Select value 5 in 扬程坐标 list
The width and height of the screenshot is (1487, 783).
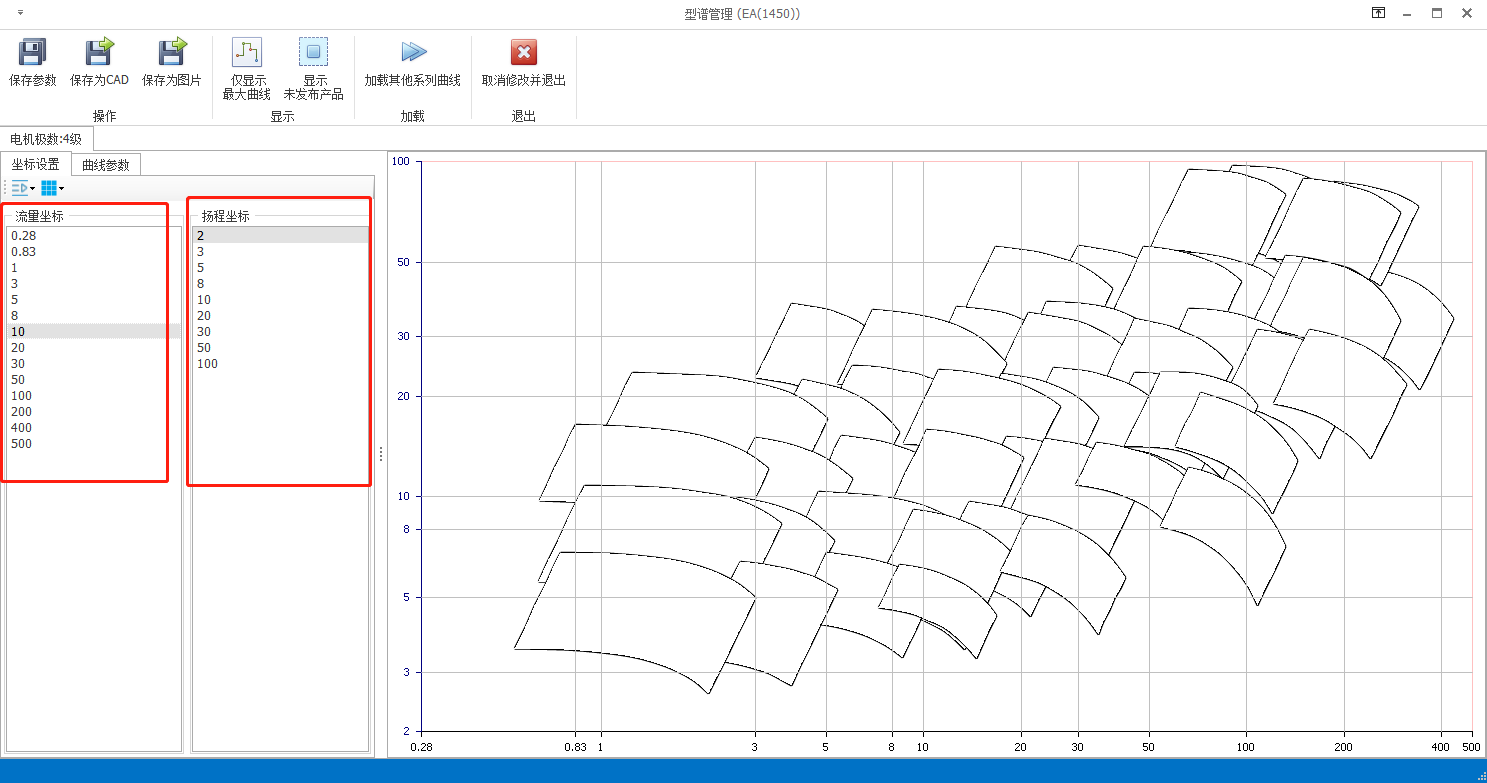coord(280,267)
